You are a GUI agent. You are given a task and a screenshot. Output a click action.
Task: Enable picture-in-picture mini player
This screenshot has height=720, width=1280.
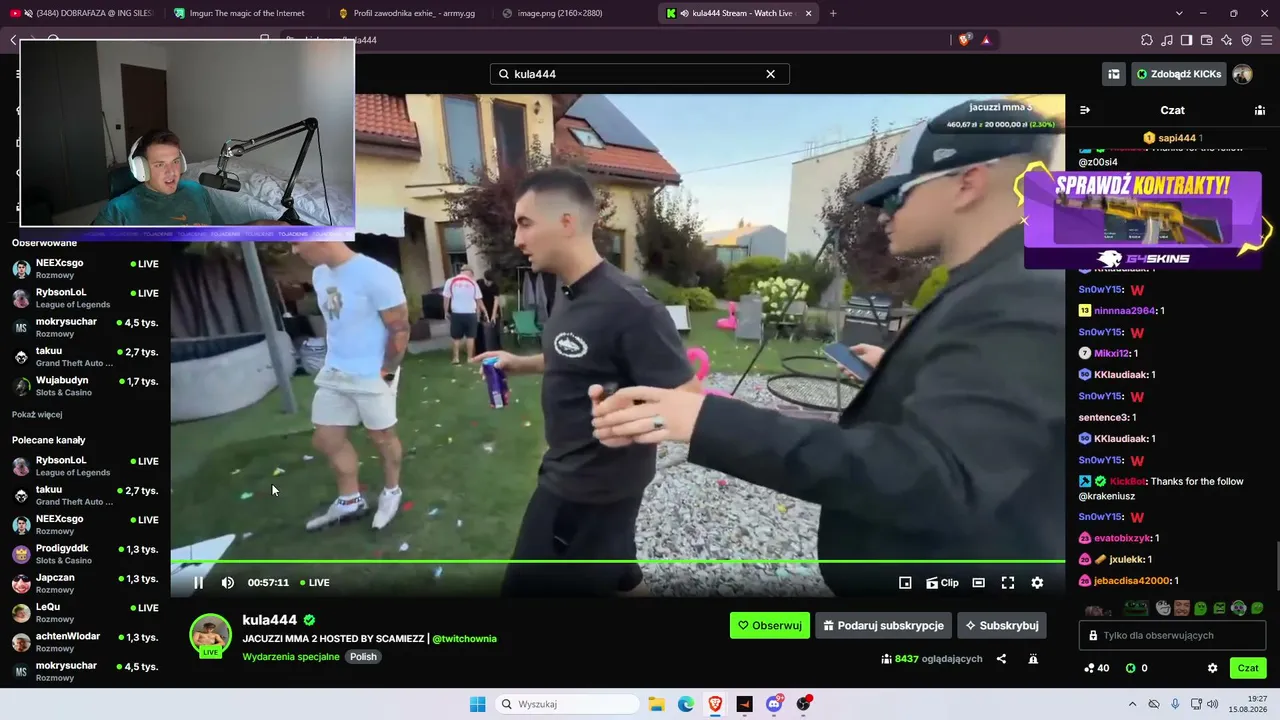click(905, 583)
